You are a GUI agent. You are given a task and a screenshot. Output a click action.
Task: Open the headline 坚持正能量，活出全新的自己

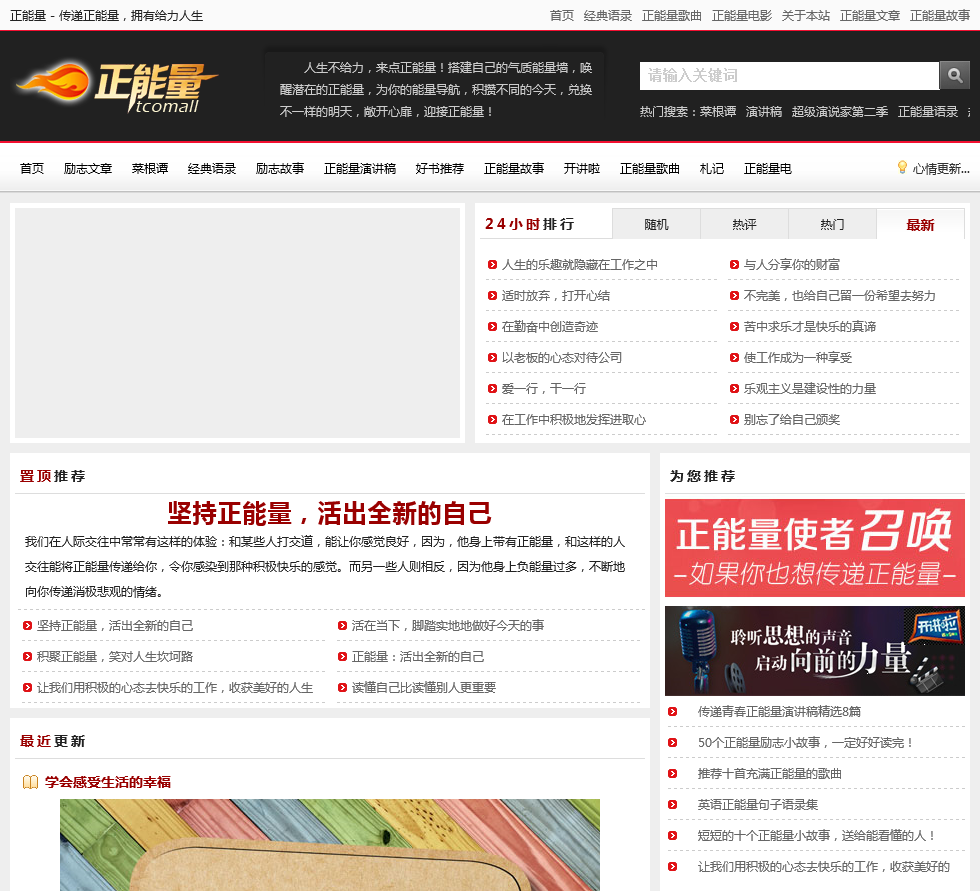pos(329,513)
